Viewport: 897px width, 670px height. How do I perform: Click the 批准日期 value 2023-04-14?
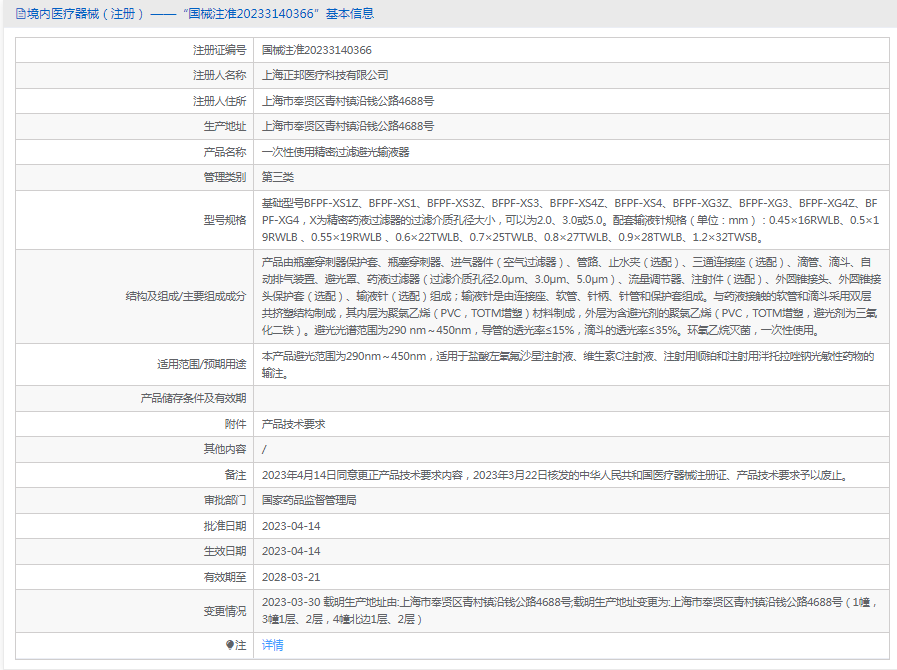291,526
